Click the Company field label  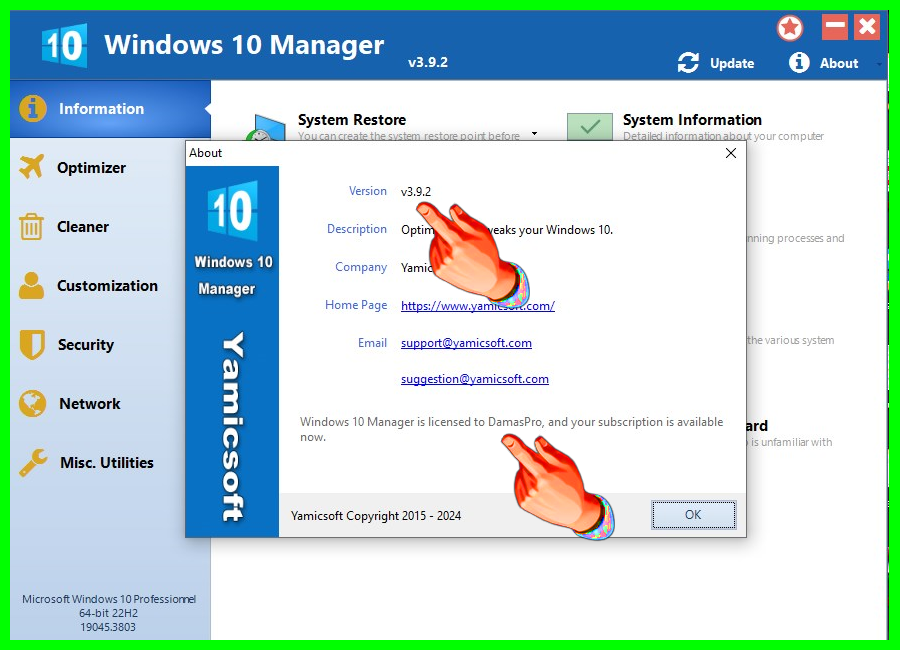(x=361, y=267)
